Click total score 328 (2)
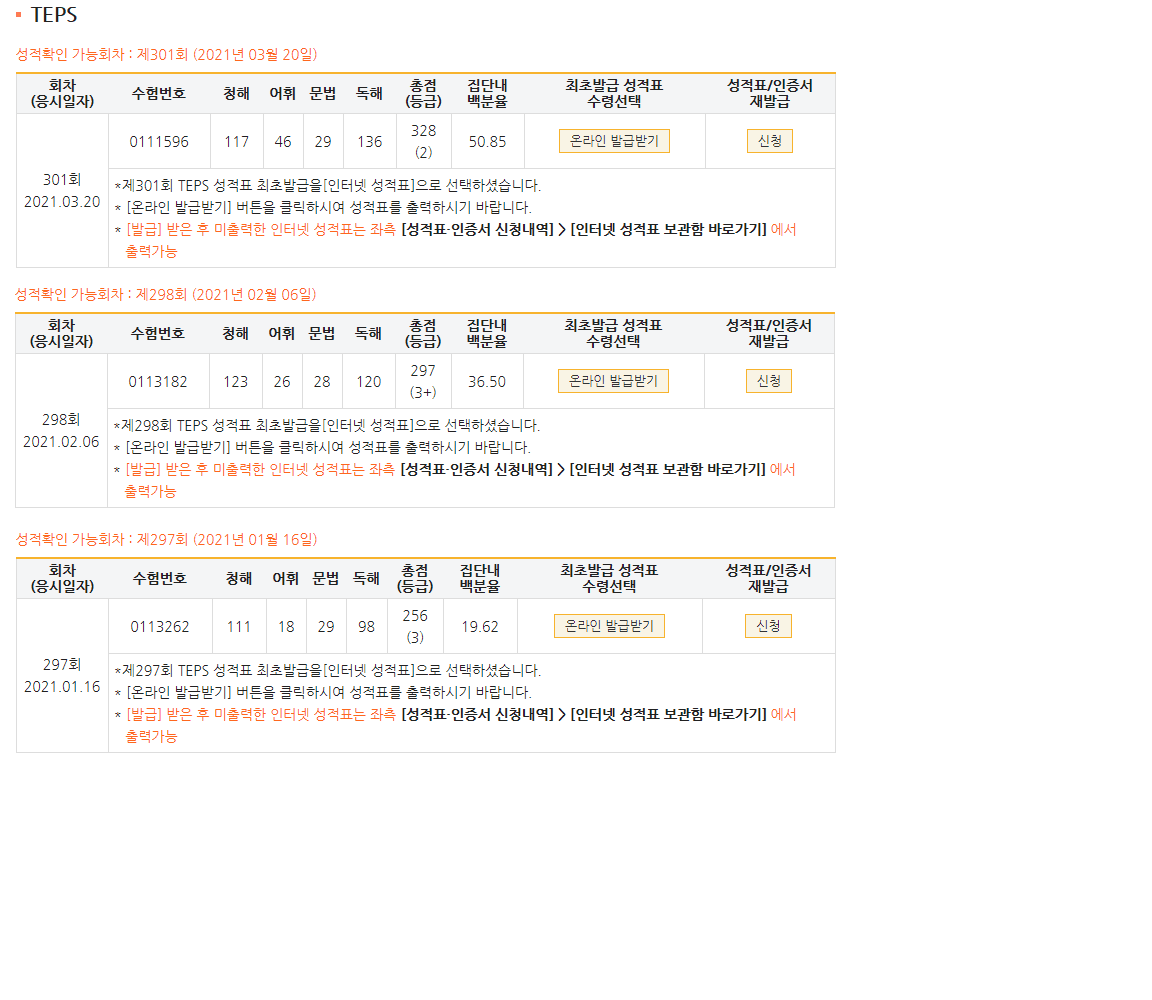This screenshot has width=1152, height=1000. [x=423, y=141]
